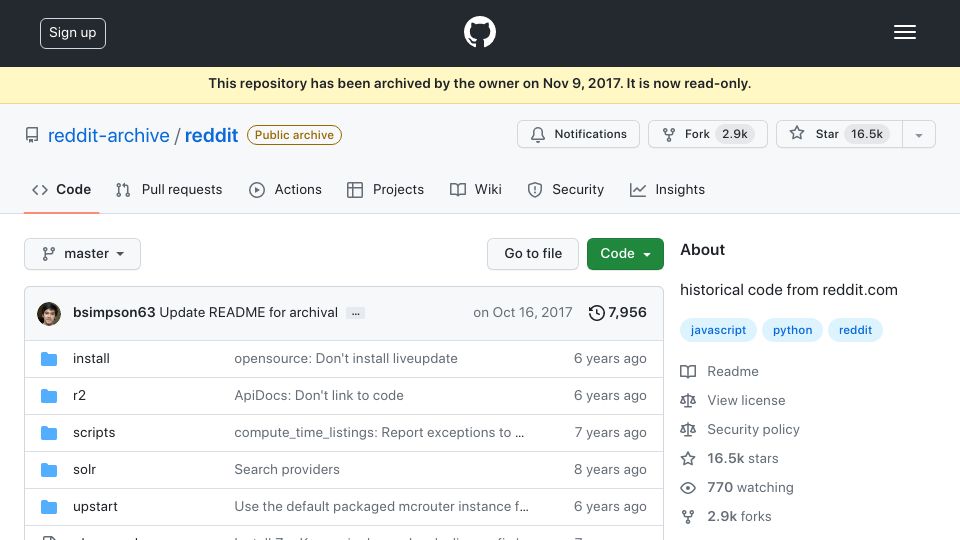
Task: Click the scripts folder icon
Action: (x=49, y=433)
